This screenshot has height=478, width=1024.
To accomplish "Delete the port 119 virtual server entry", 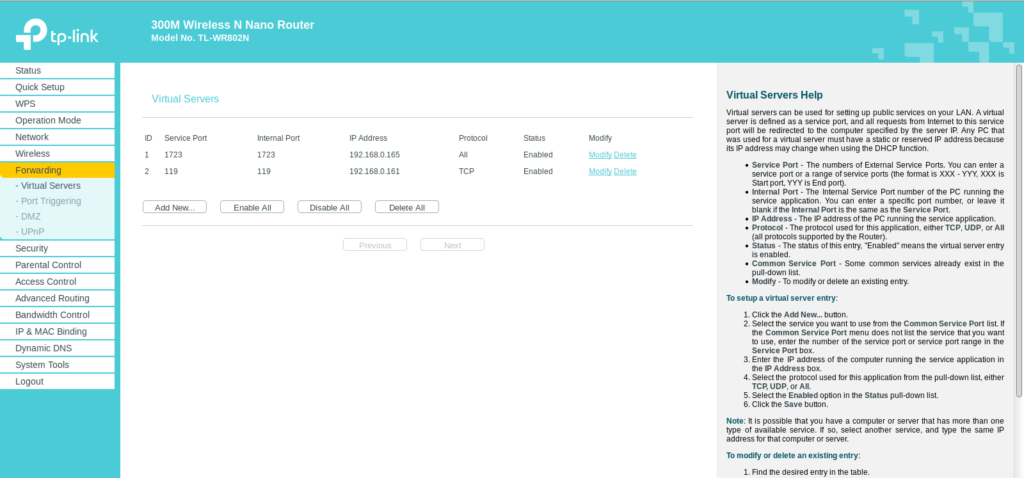I will (625, 171).
